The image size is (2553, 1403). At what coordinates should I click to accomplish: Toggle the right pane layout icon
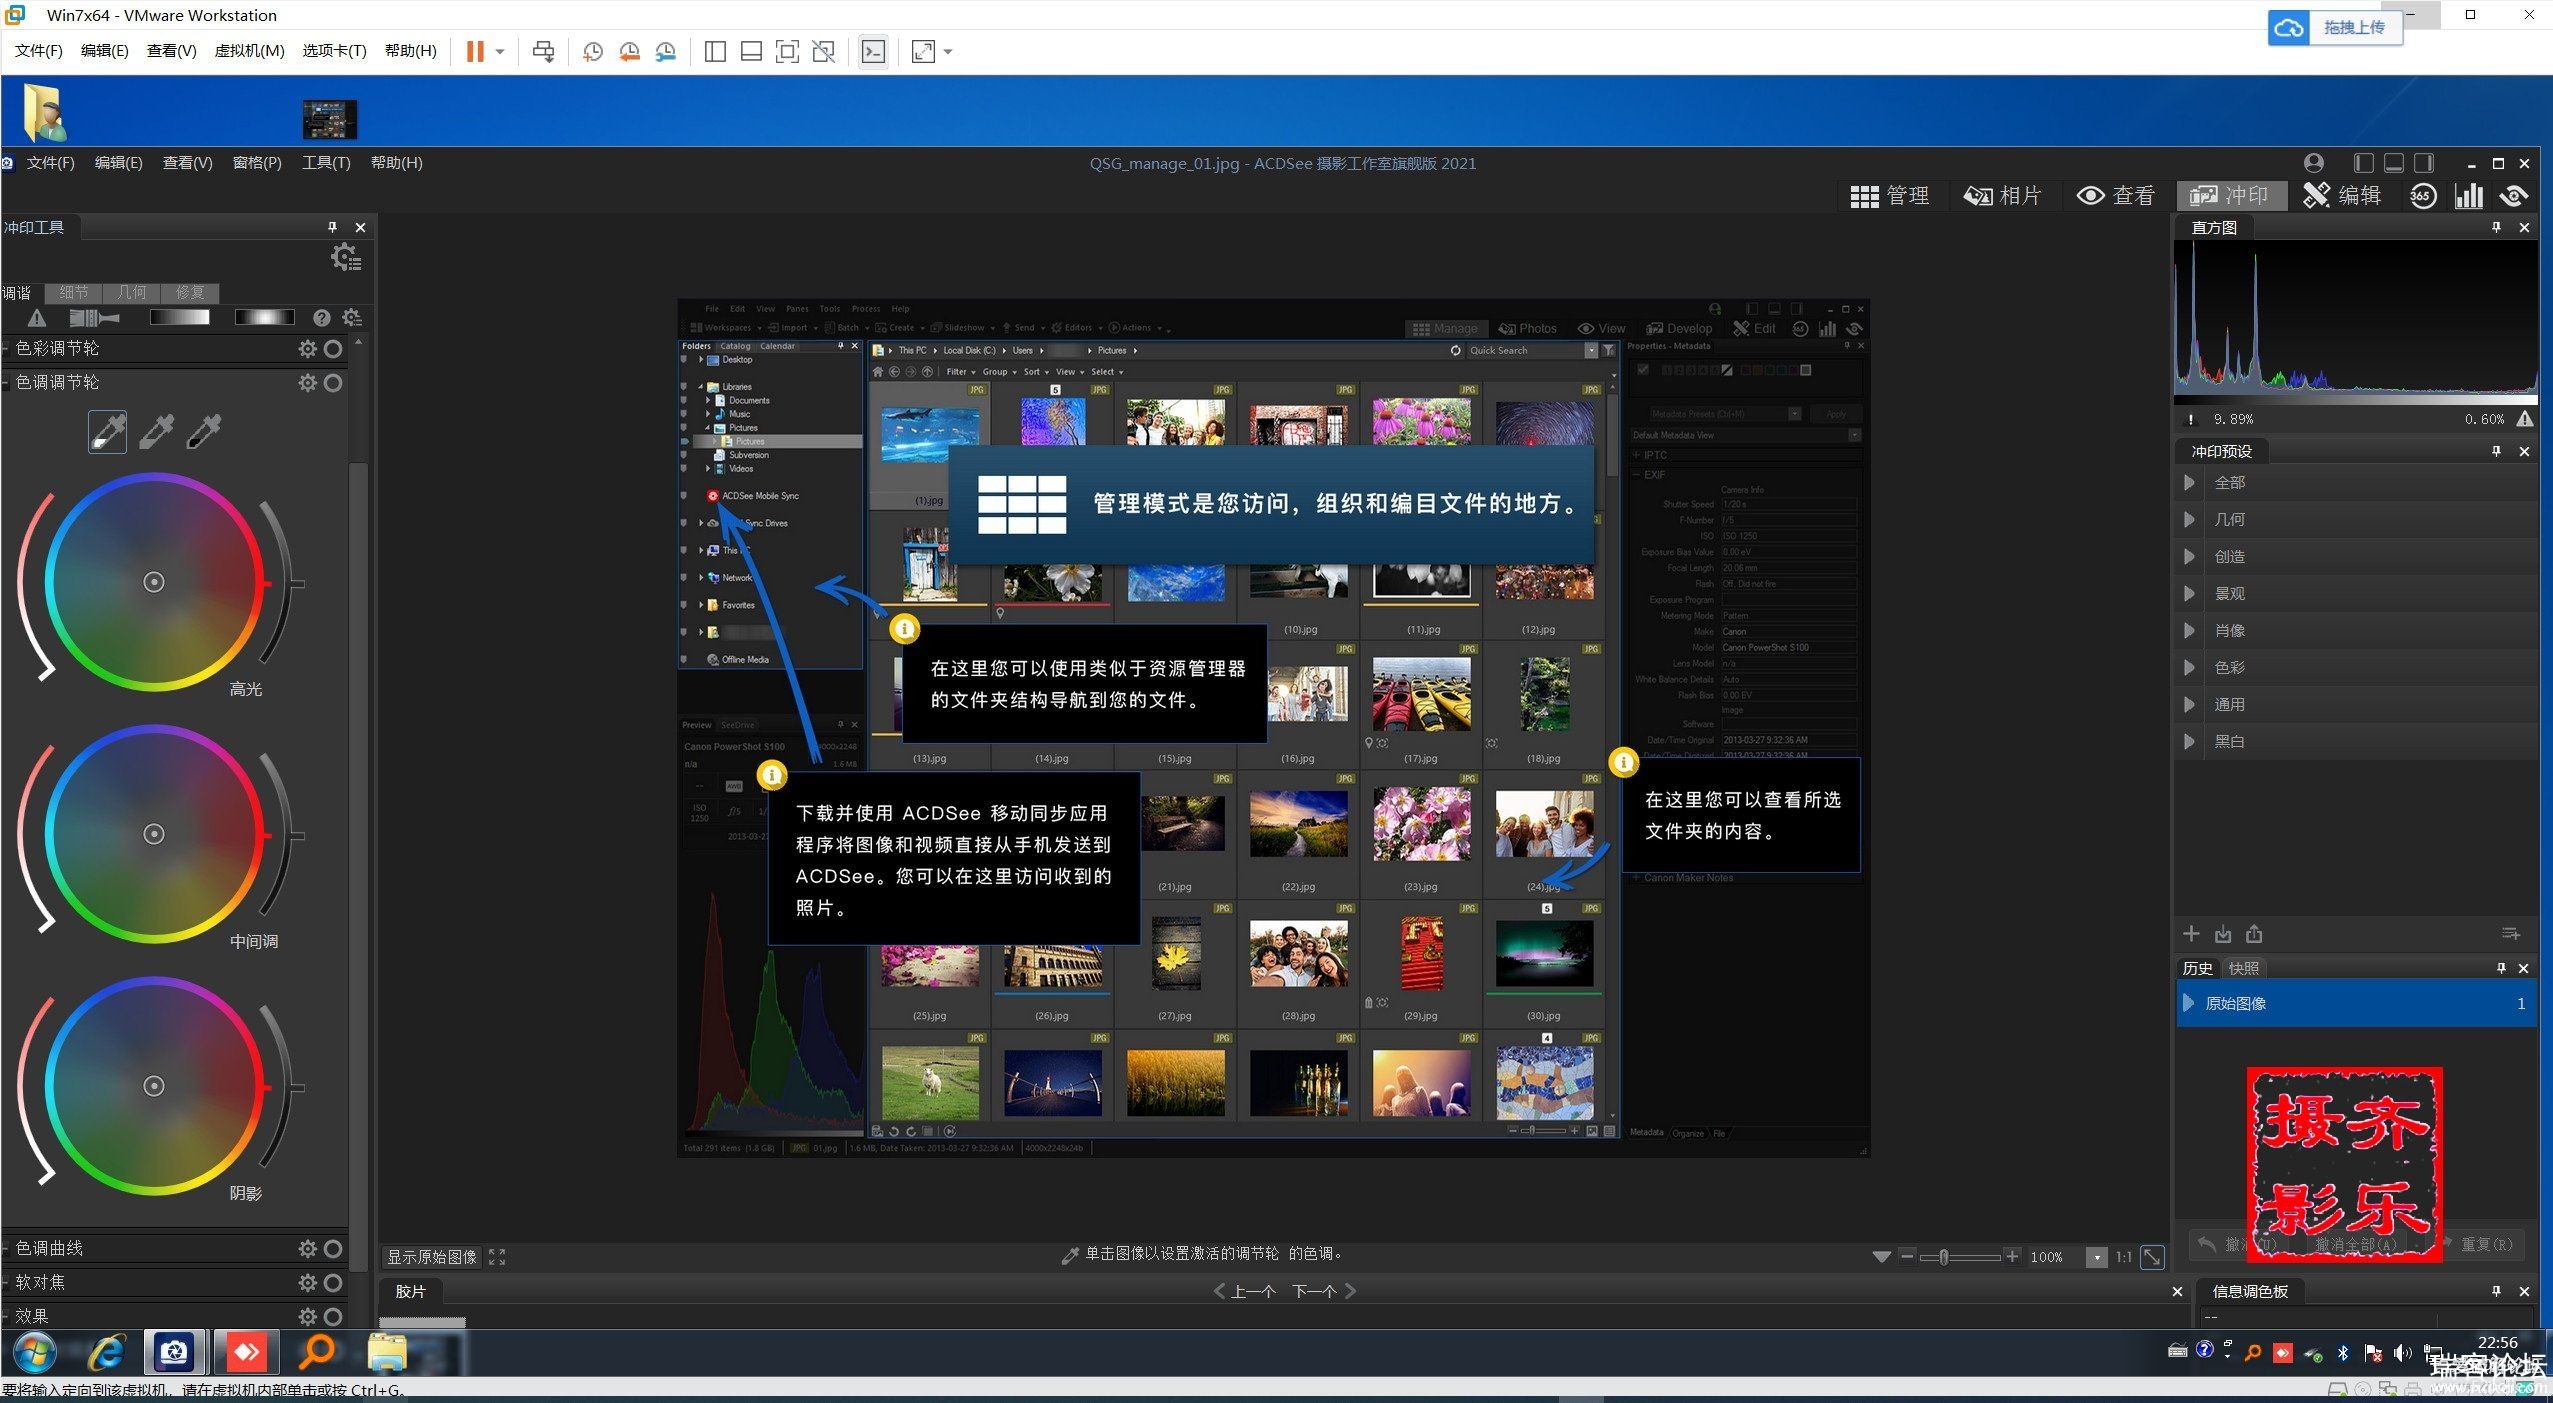(2424, 163)
